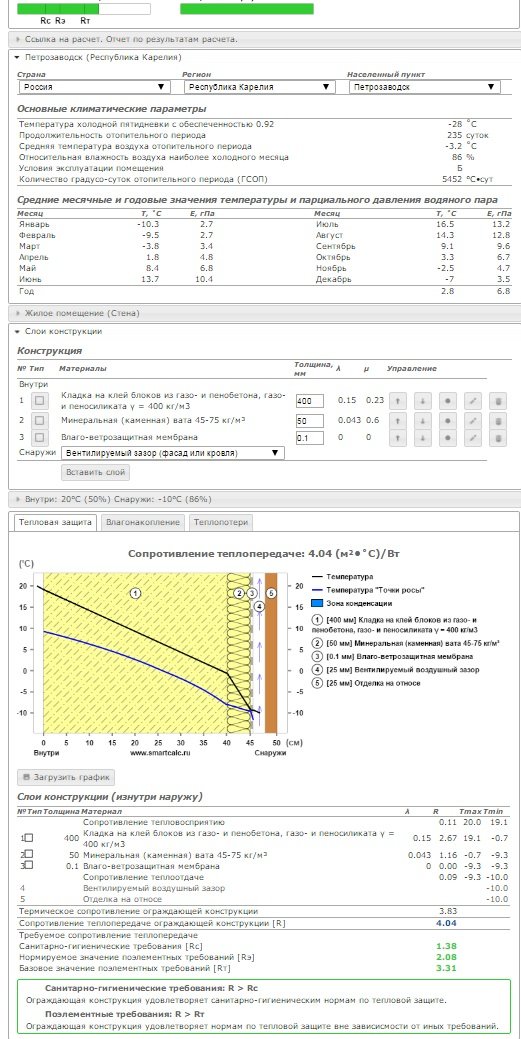This screenshot has width=521, height=1039.
Task: Open the Регион dropdown showing Республика Карелия
Action: [259, 87]
